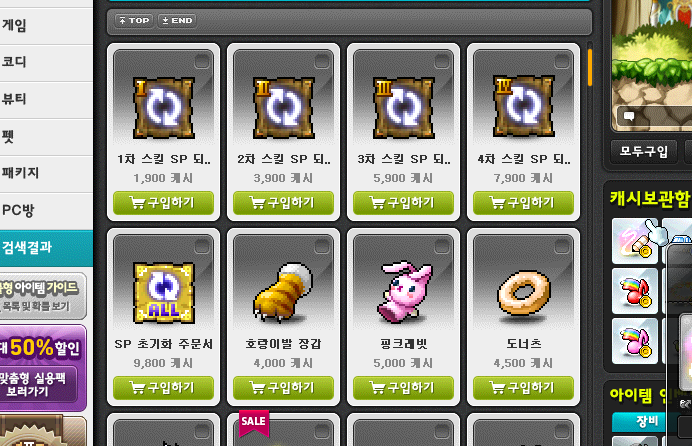Open the 50% 할인 맞춤형 실용팩 banner
Image resolution: width=692 pixels, height=446 pixels.
click(43, 368)
